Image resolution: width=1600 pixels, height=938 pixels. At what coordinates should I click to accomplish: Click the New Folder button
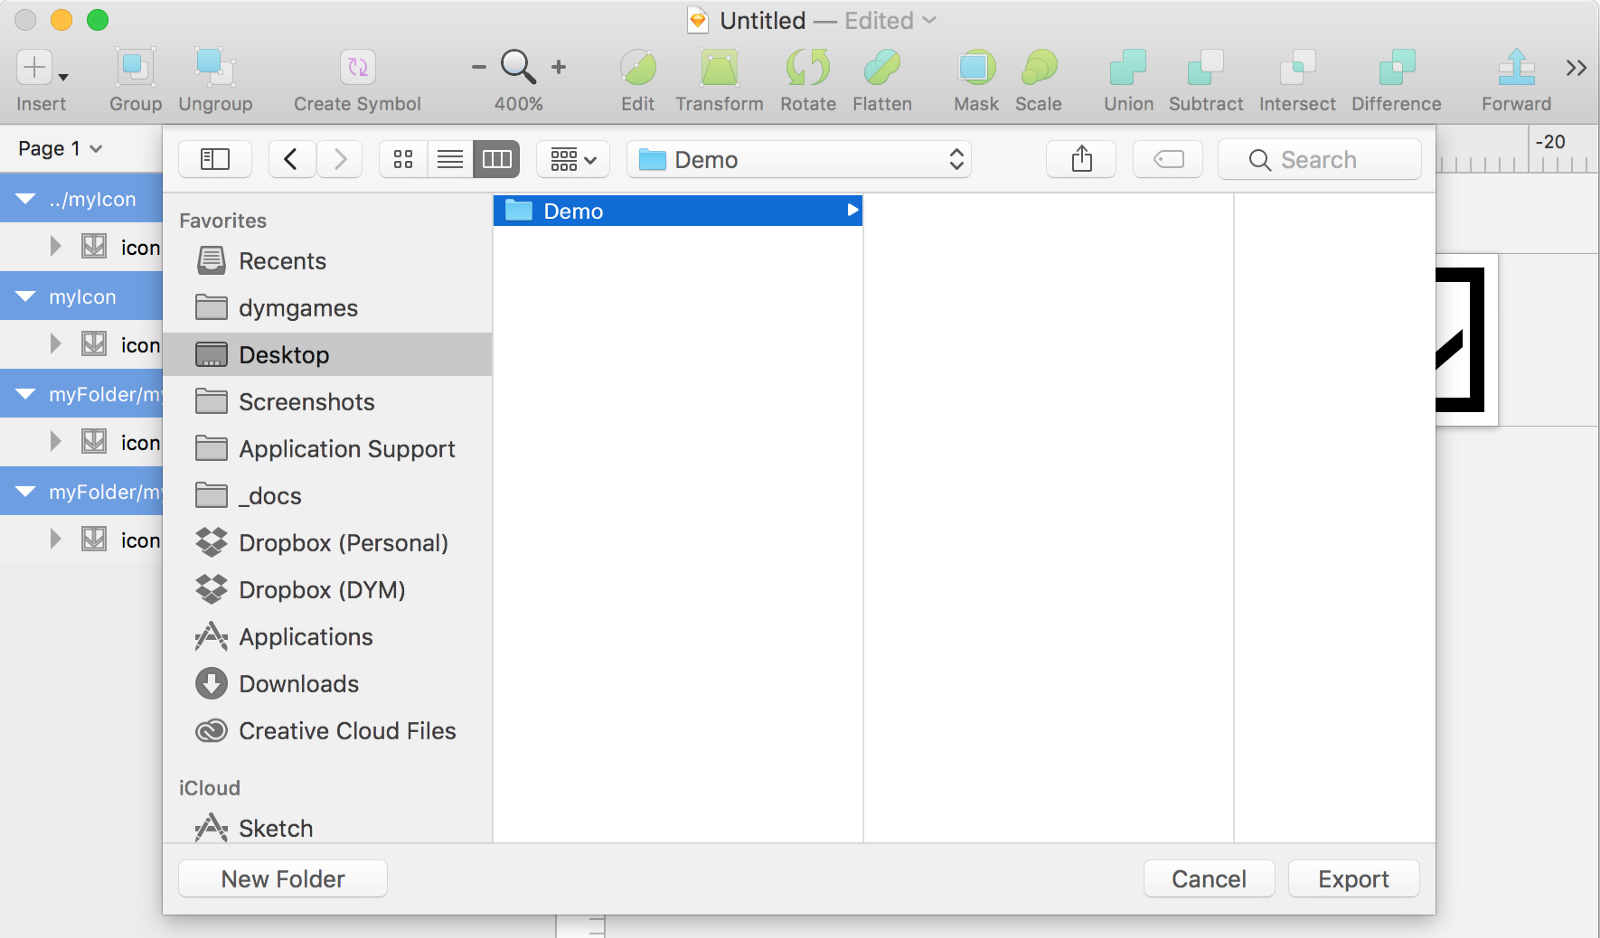283,879
